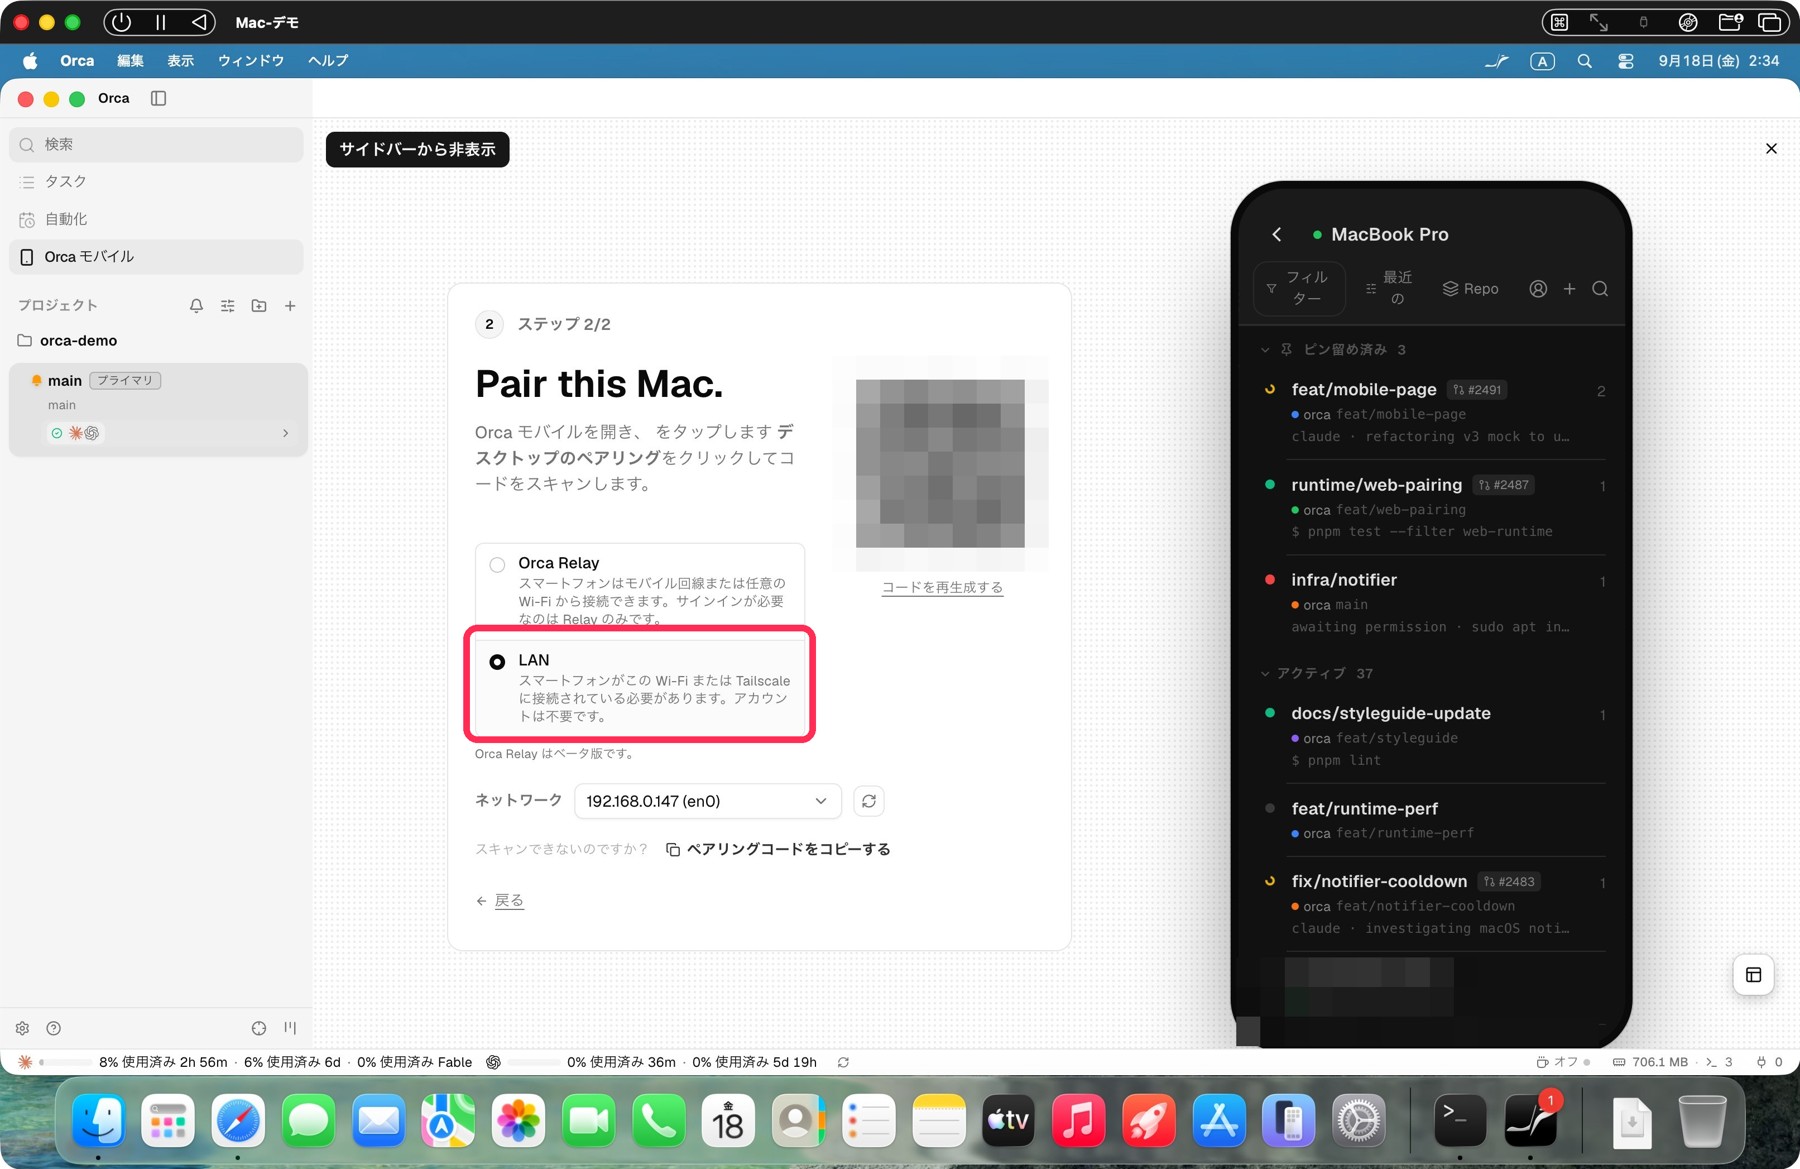This screenshot has width=1800, height=1169.
Task: Click the Claude usage icon in status bar
Action: click(x=25, y=1062)
